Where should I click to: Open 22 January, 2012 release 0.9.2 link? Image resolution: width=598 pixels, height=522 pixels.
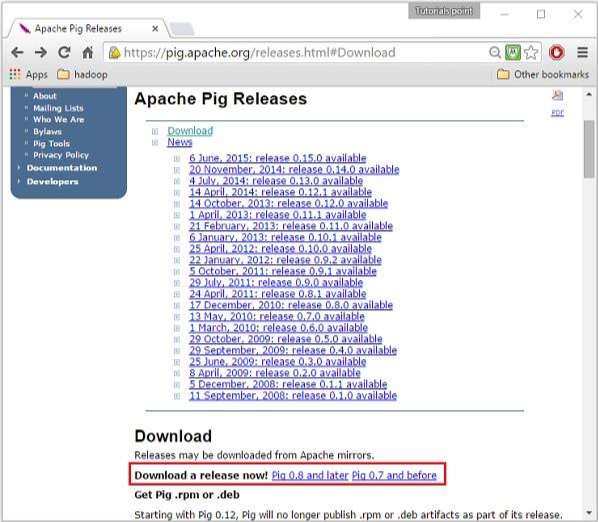(x=285, y=260)
